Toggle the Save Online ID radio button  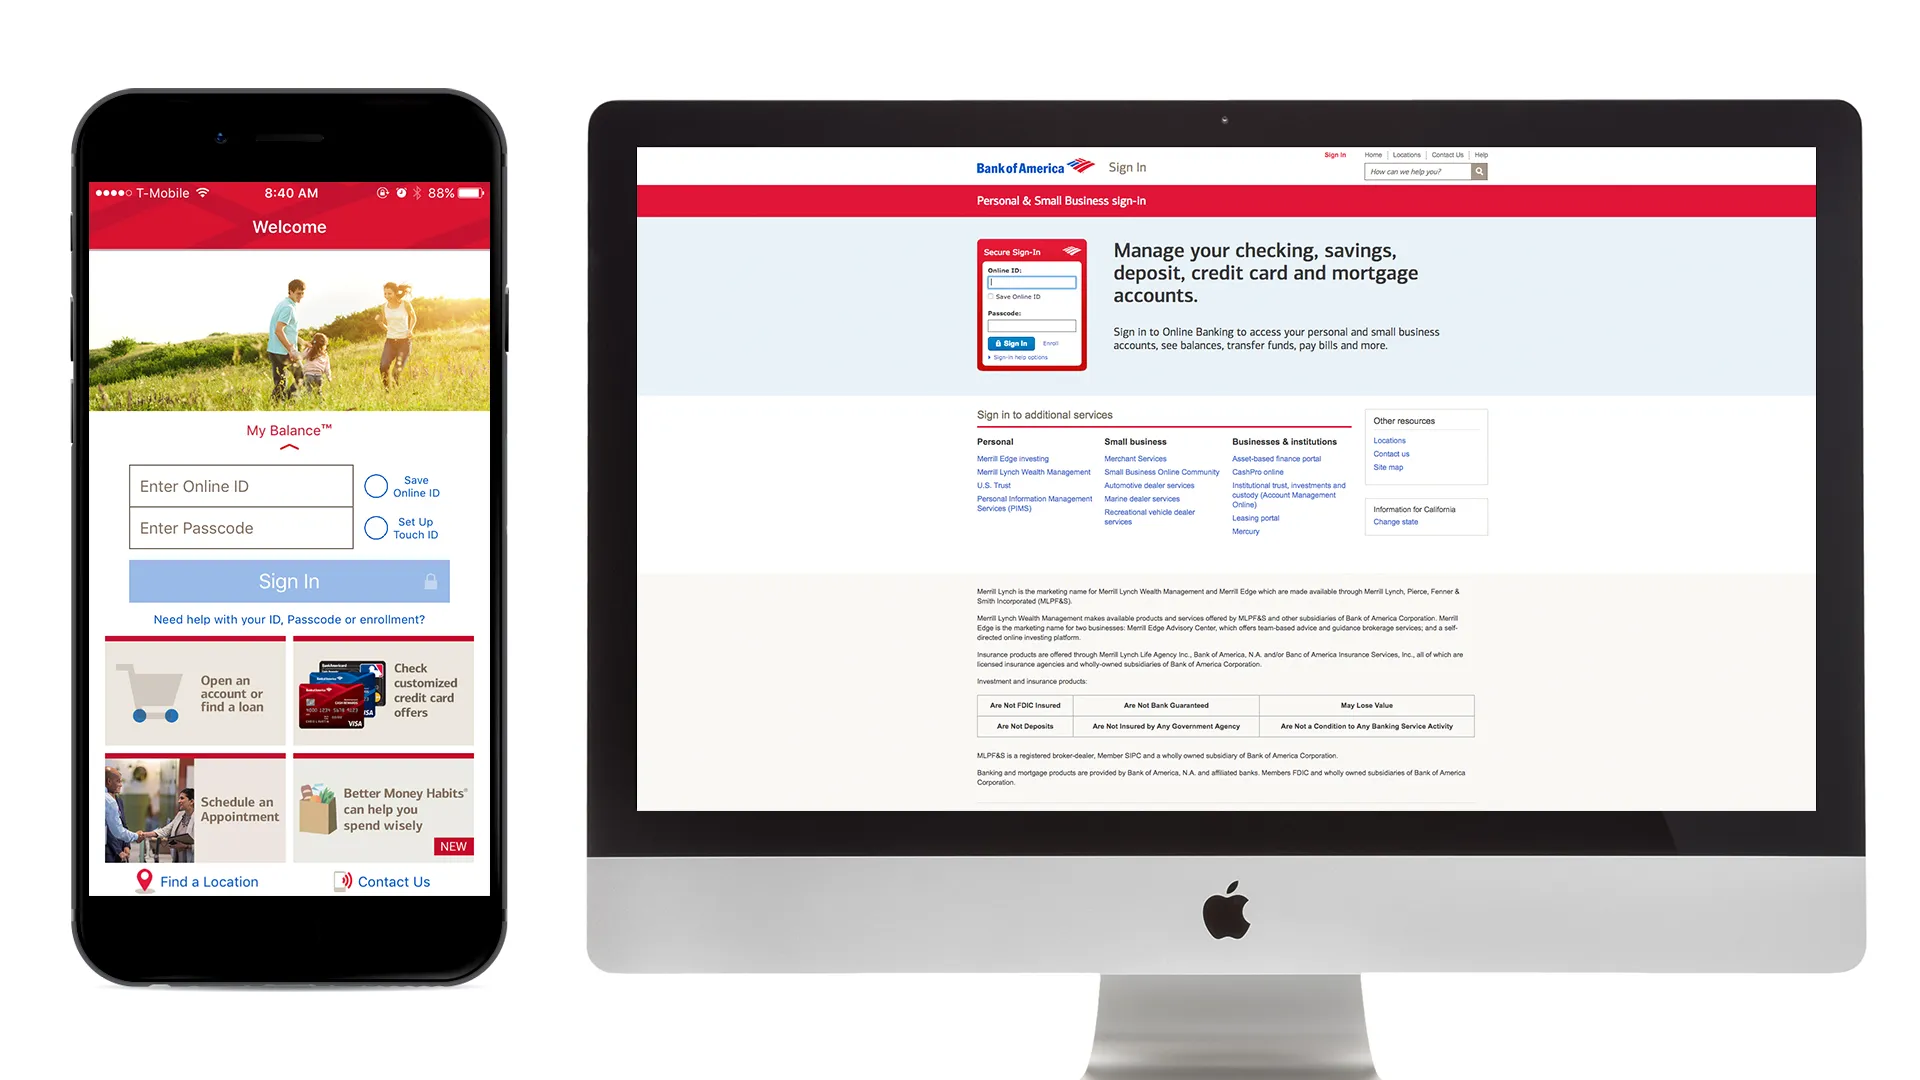click(x=375, y=485)
